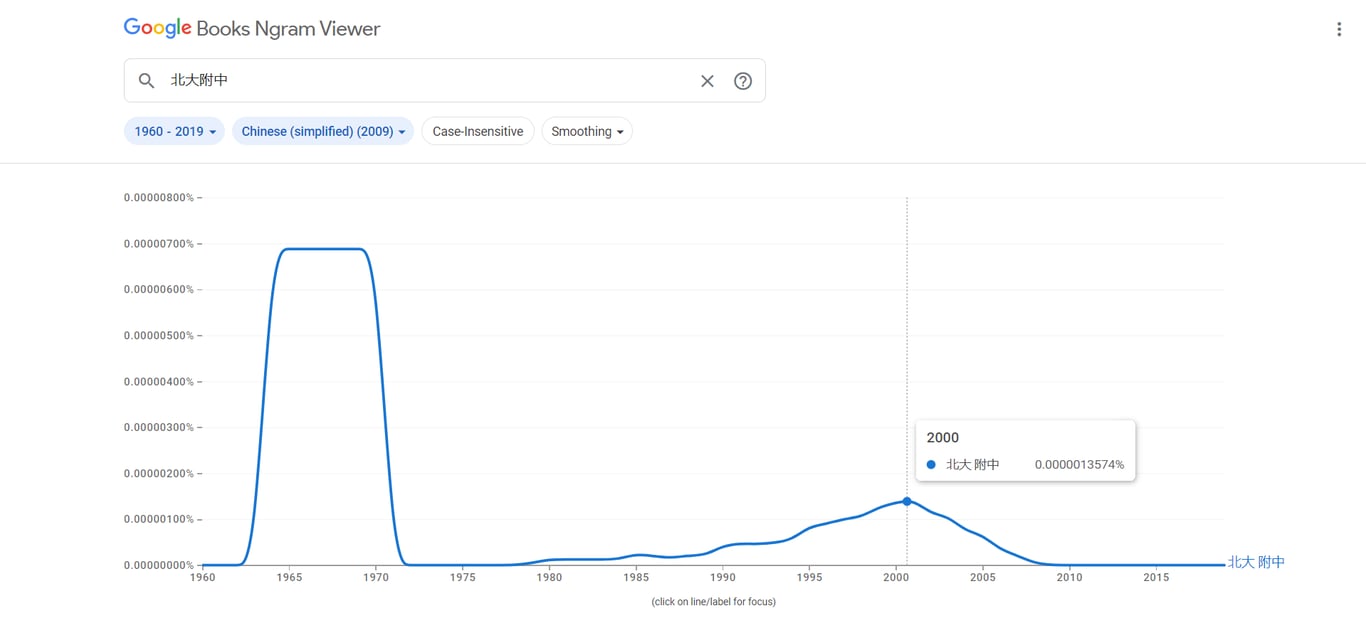Image resolution: width=1366 pixels, height=628 pixels.
Task: Expand the Chinese (simplified) (2009) corpus dropdown
Action: coord(323,131)
